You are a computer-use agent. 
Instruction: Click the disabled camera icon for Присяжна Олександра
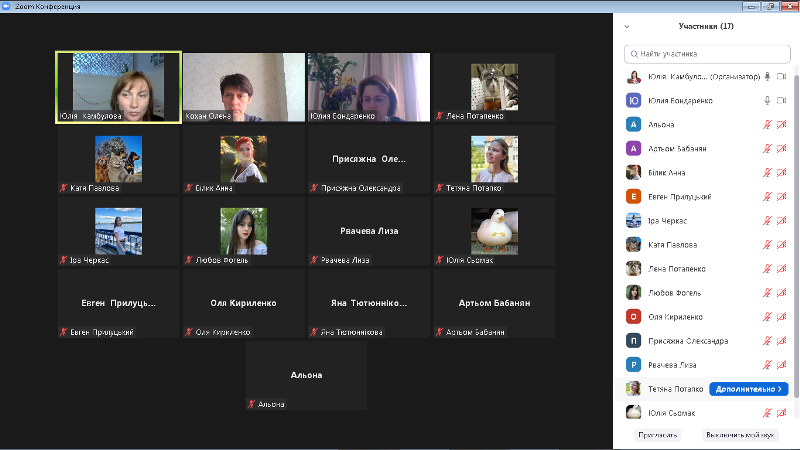(x=781, y=340)
